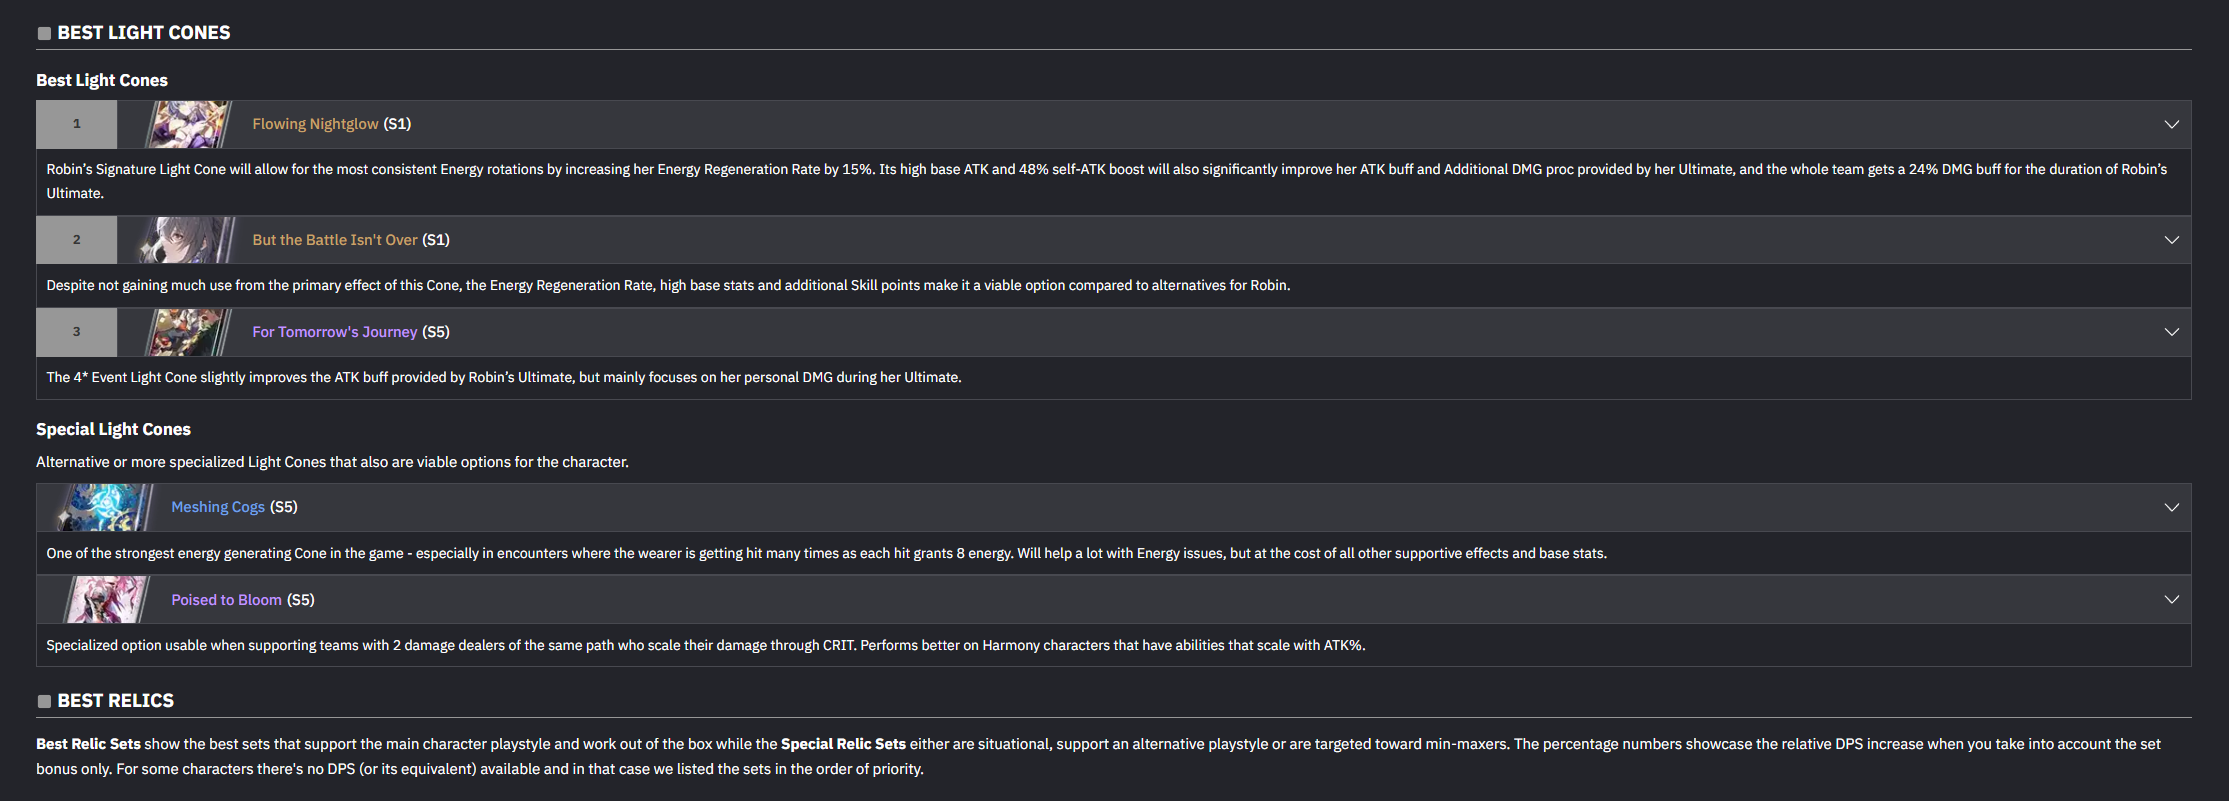
Task: Open the But the Battle Isn't Over link
Action: [334, 240]
